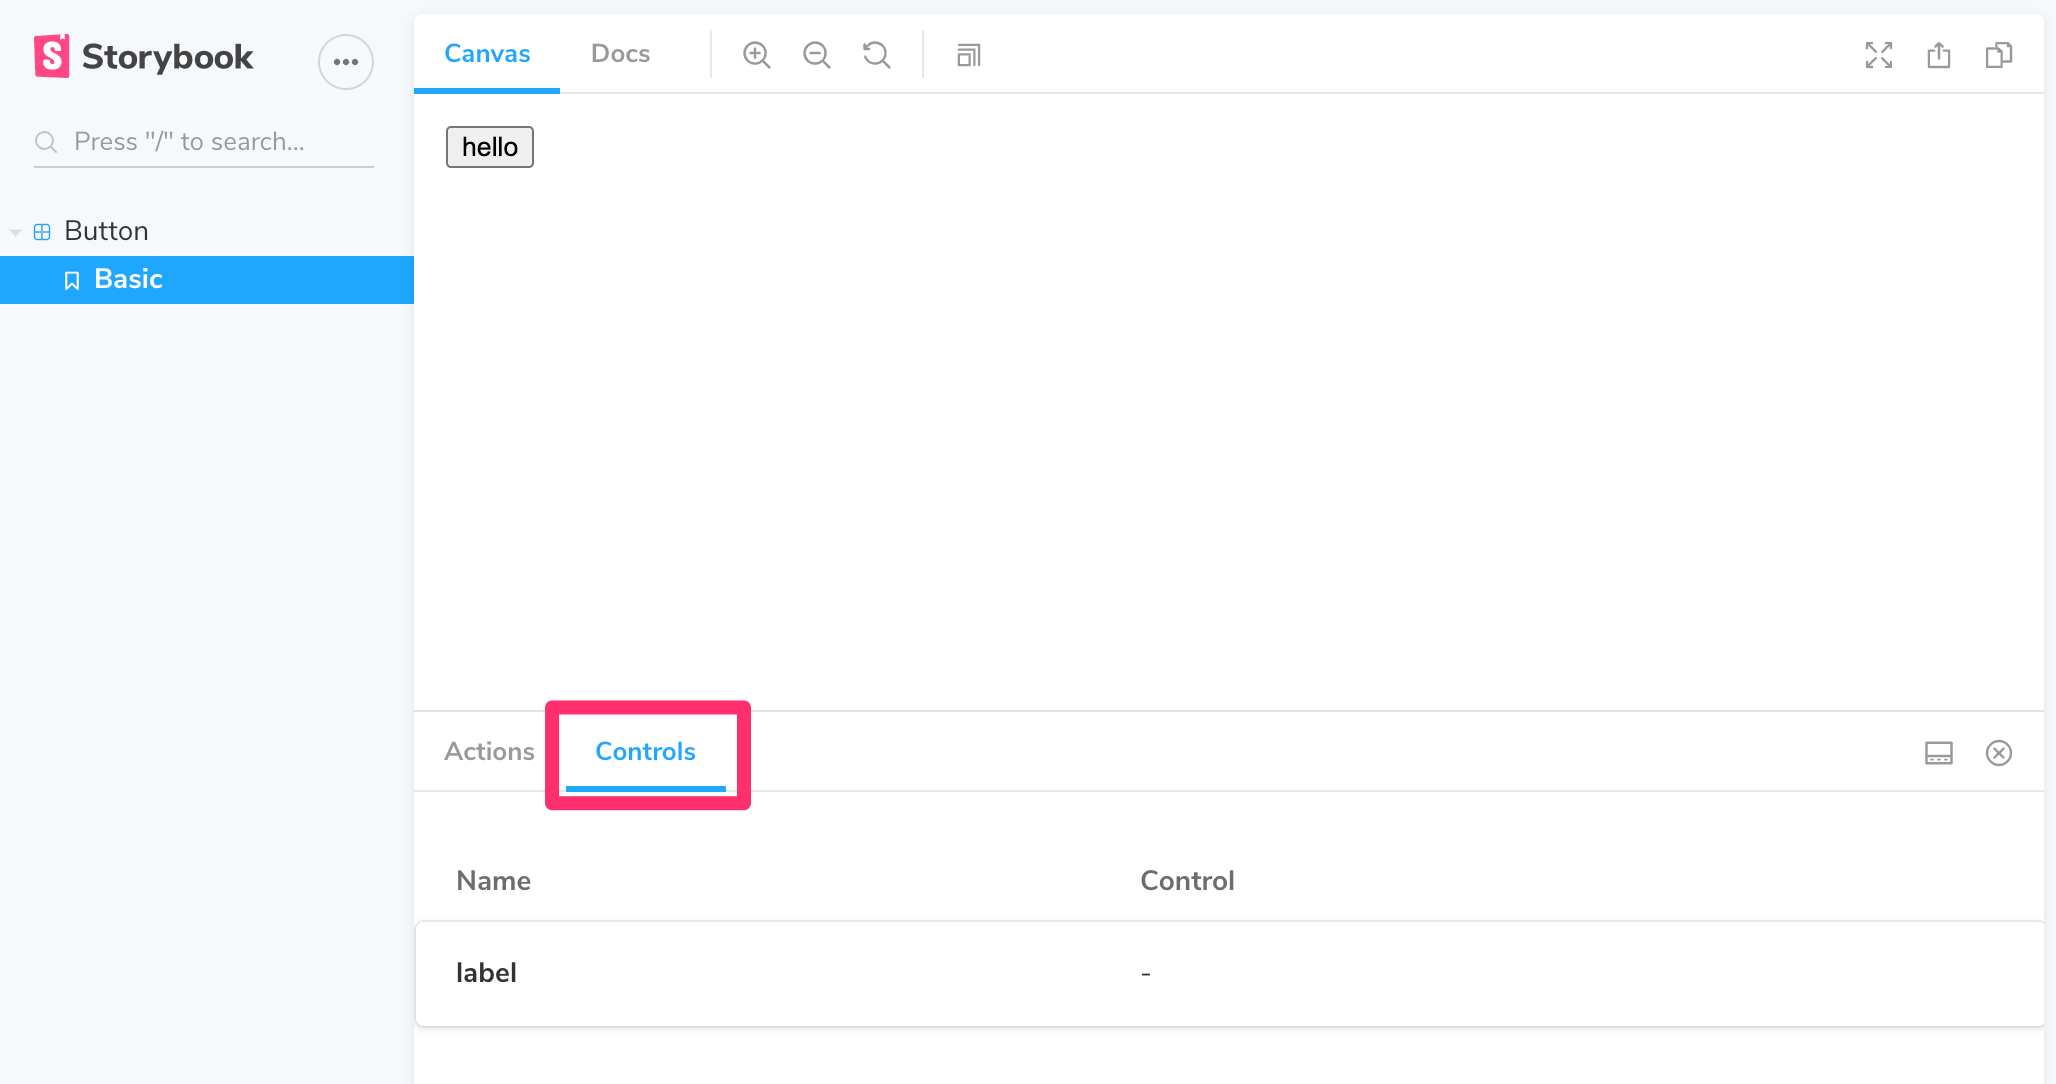Select the Basic story
This screenshot has width=2056, height=1084.
pyautogui.click(x=128, y=279)
